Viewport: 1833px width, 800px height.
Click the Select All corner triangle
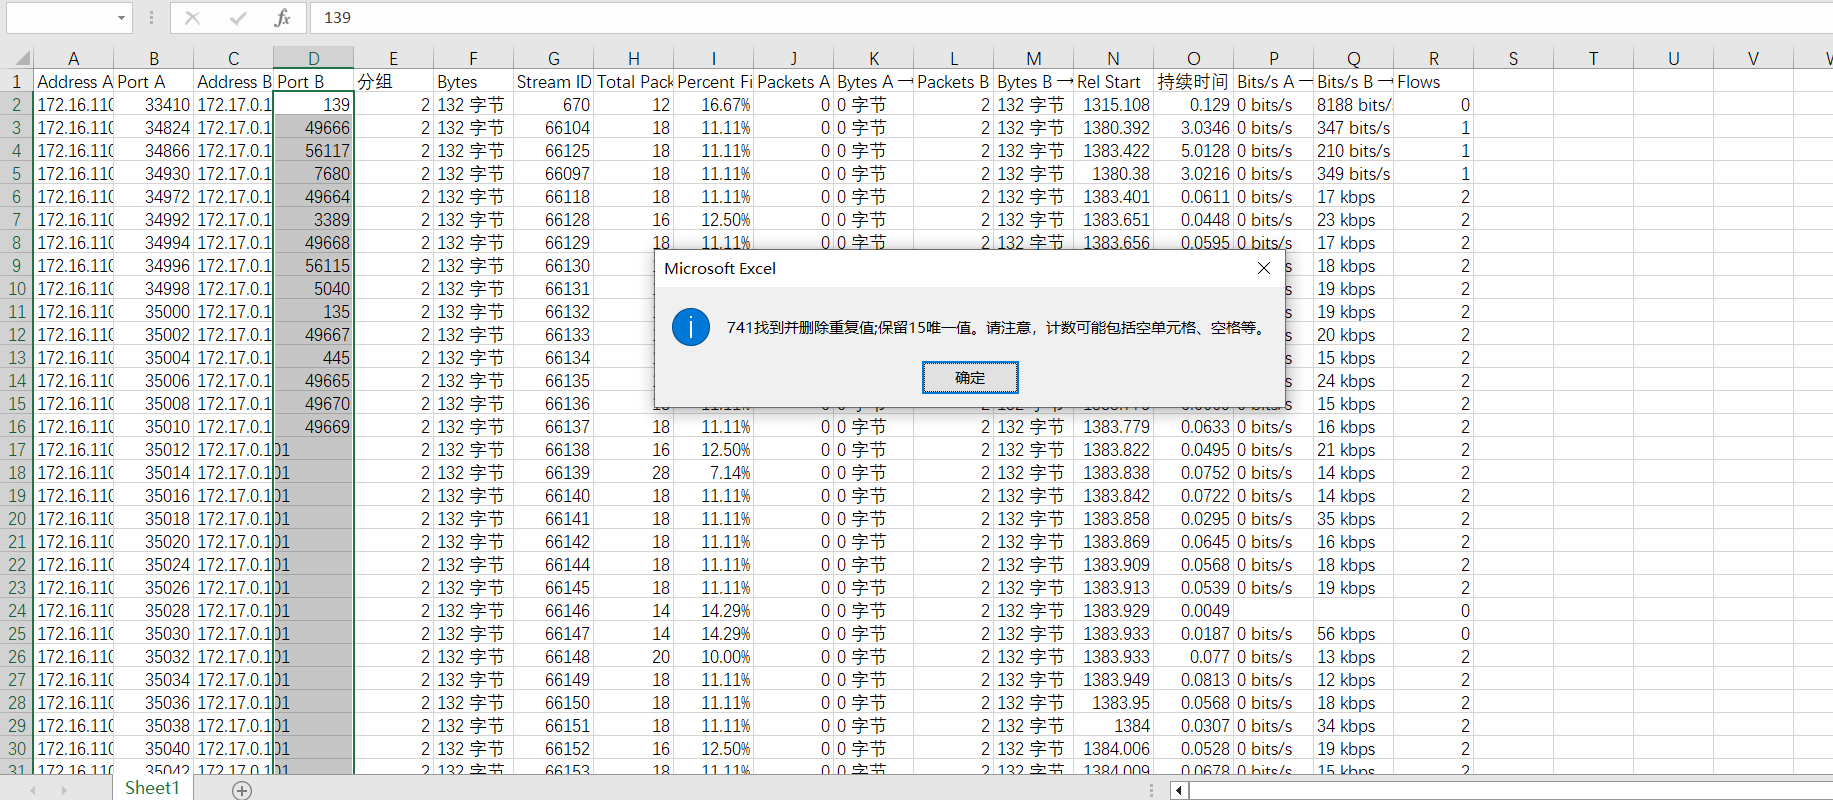[22, 59]
